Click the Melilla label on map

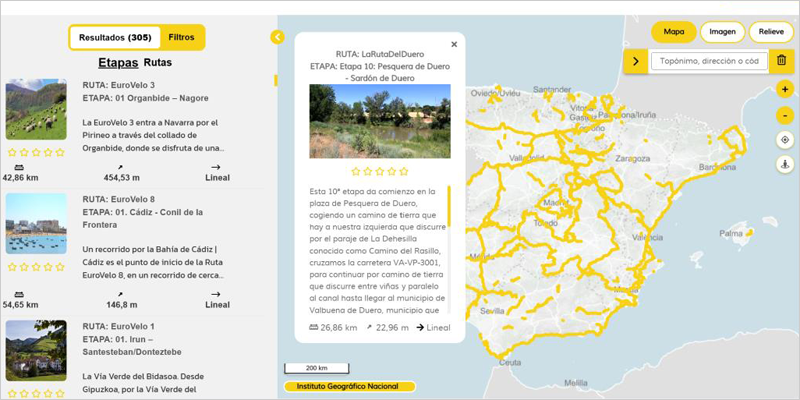pos(576,382)
